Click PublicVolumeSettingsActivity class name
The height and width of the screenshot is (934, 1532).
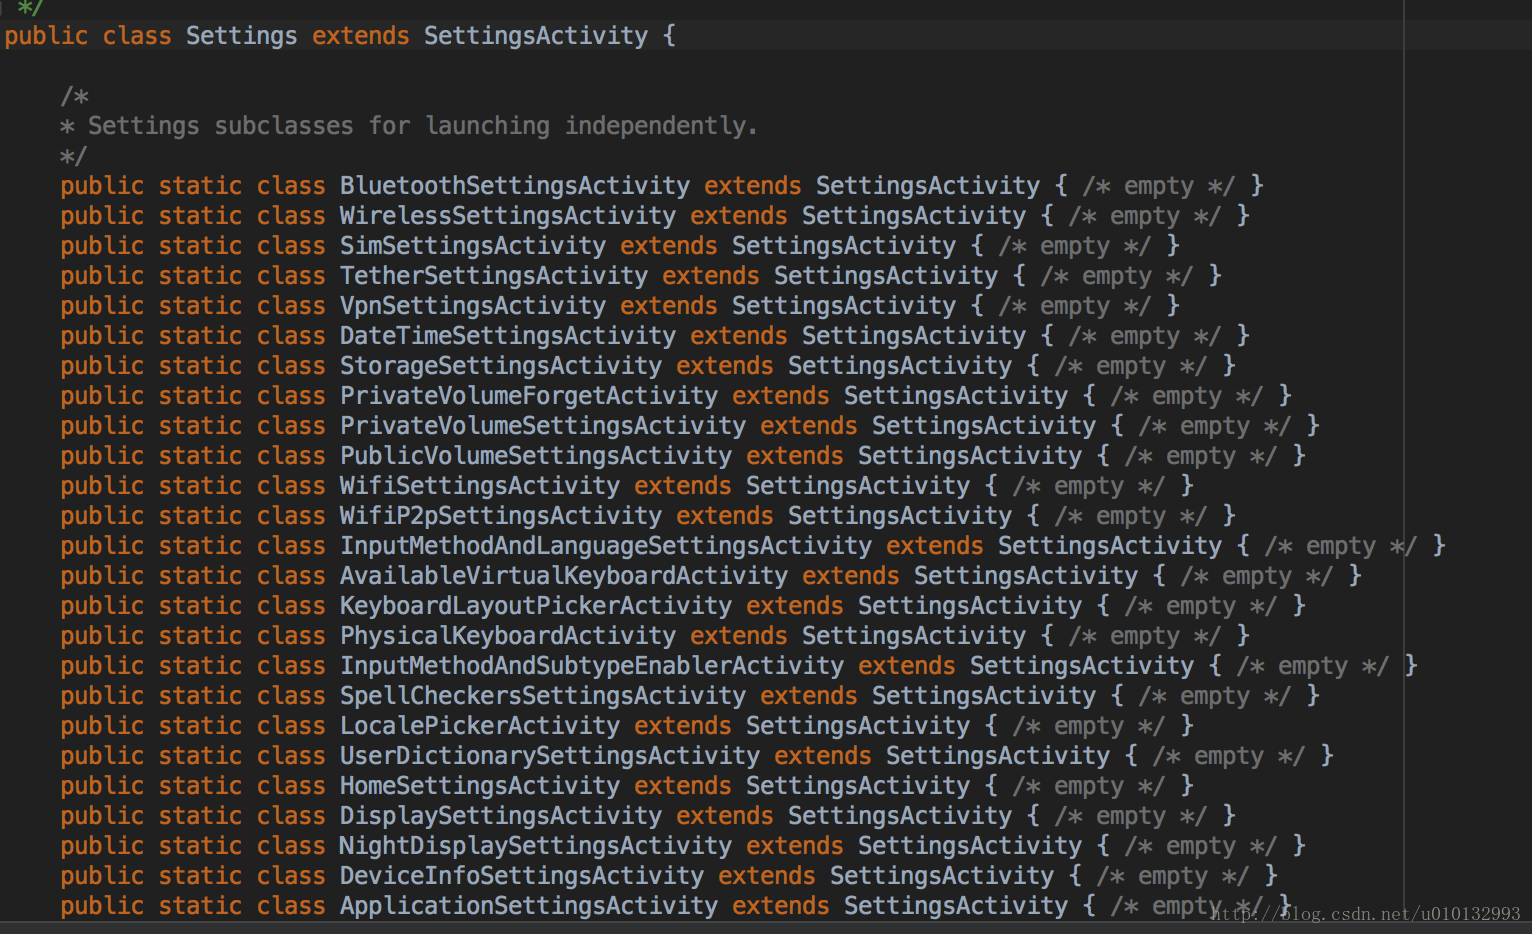(536, 456)
